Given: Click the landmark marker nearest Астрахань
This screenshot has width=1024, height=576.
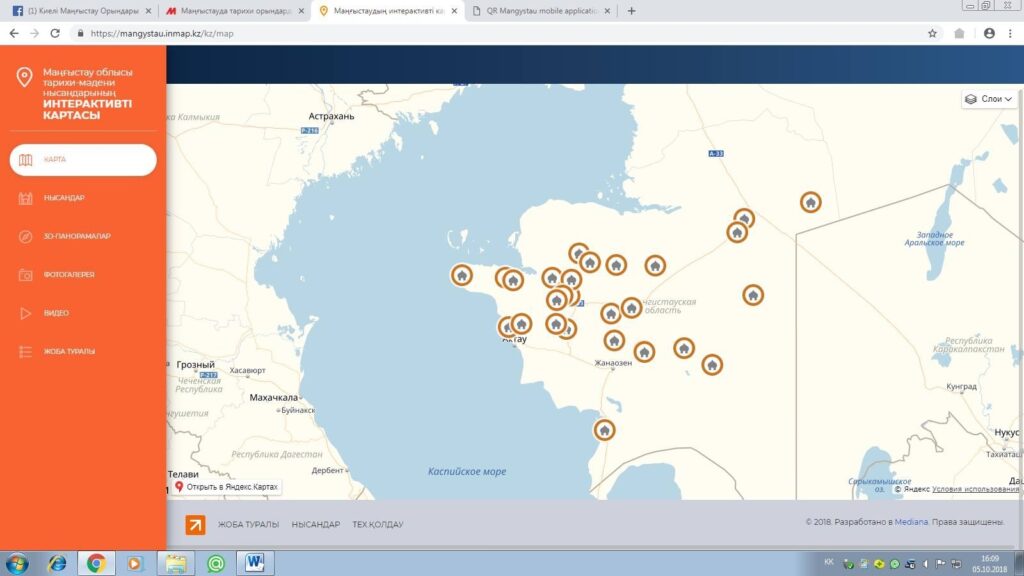Looking at the screenshot, I should click(462, 275).
